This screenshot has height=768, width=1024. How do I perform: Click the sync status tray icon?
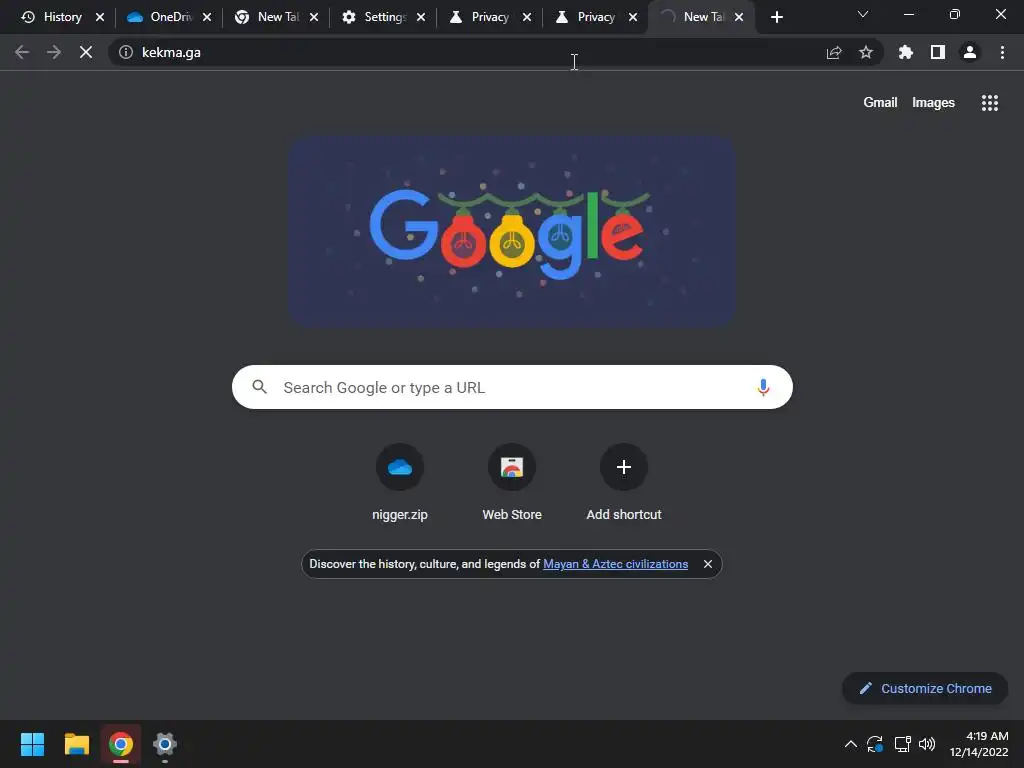tap(875, 744)
